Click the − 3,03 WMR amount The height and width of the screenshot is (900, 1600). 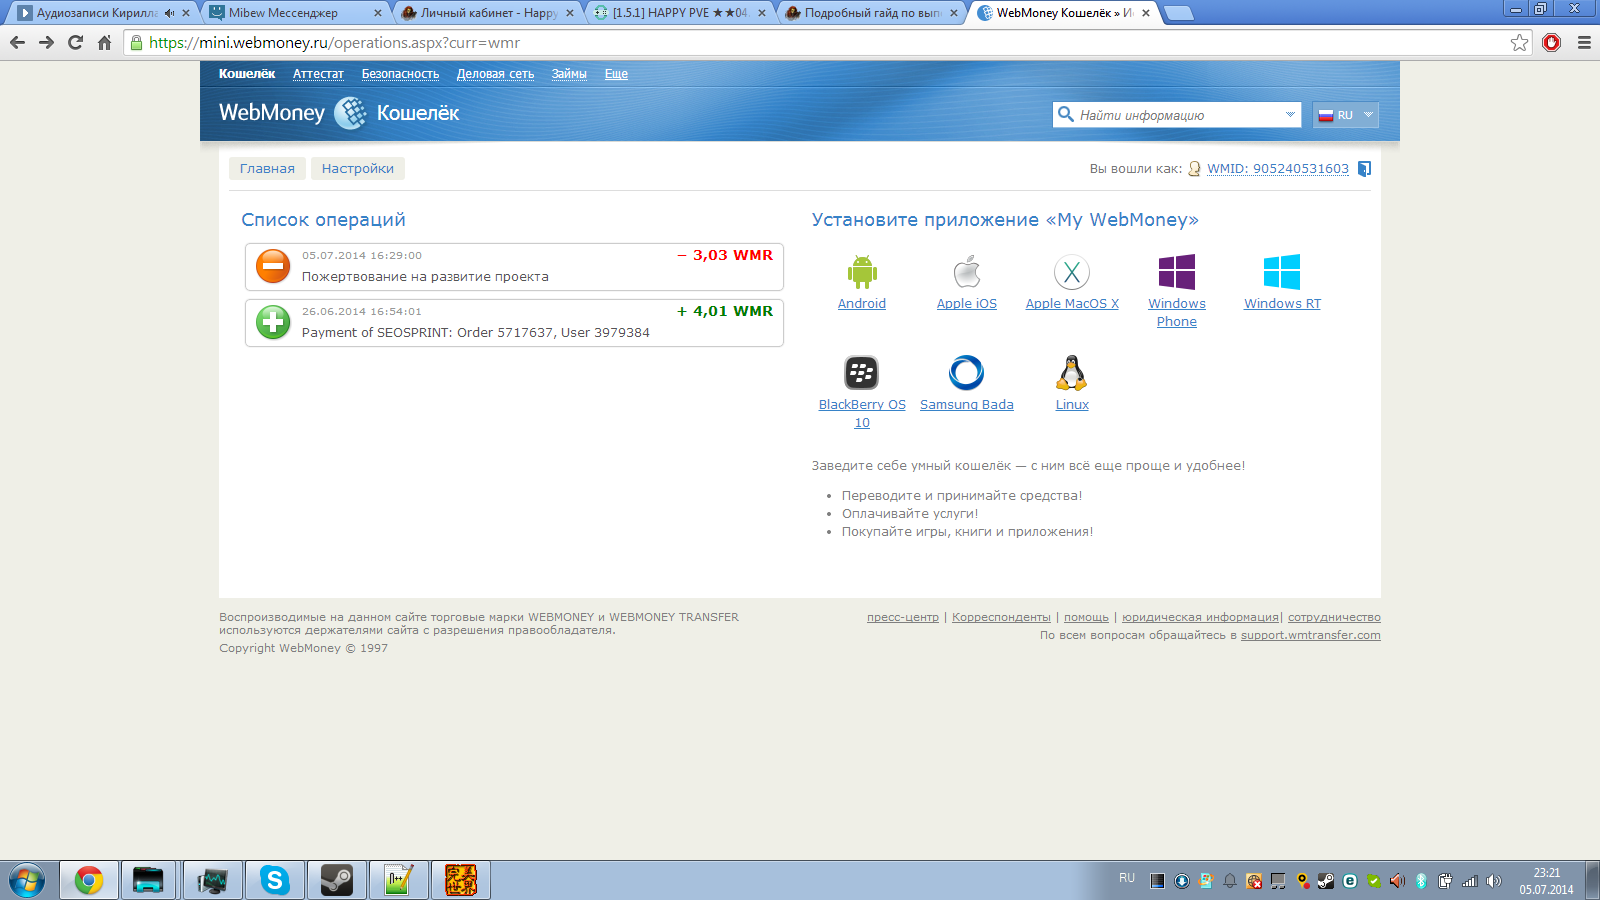[725, 255]
